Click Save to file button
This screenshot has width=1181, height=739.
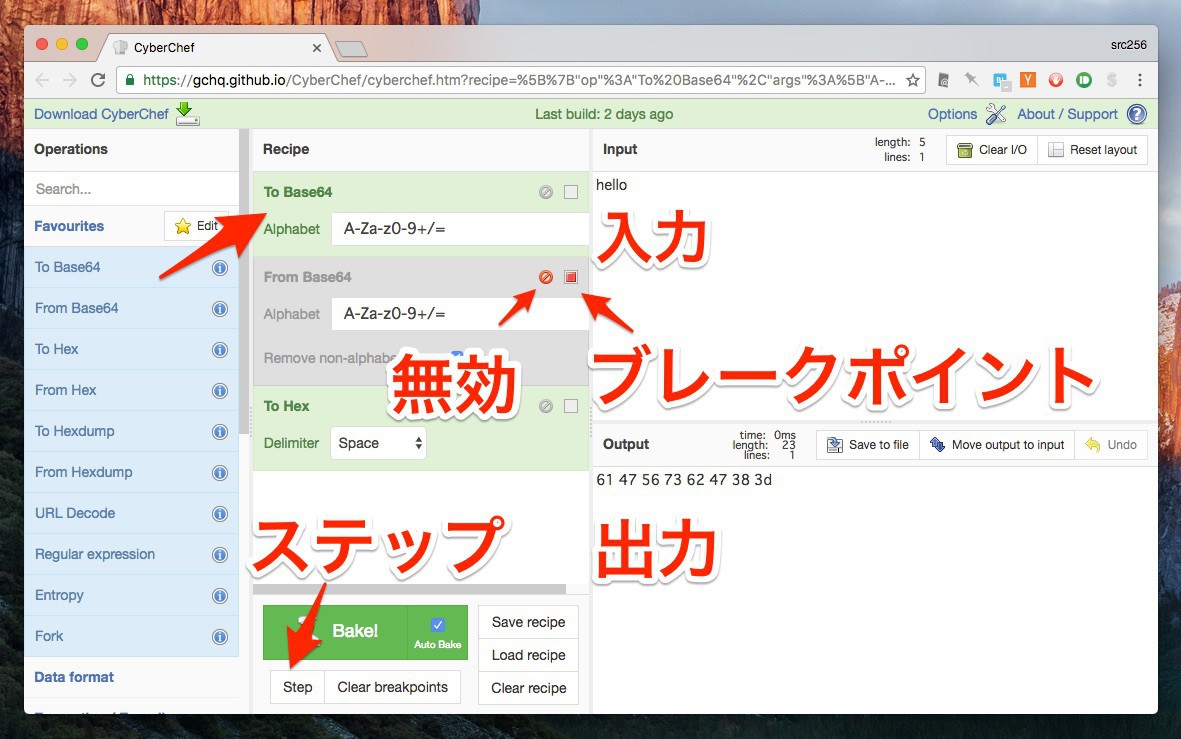pos(868,445)
